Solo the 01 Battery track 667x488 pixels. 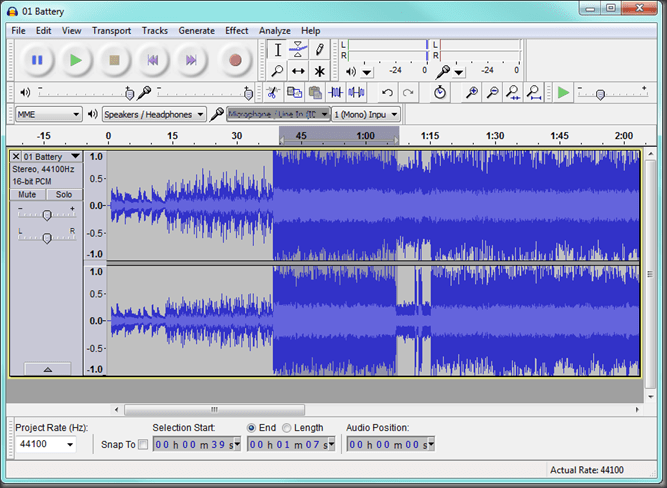pyautogui.click(x=63, y=194)
